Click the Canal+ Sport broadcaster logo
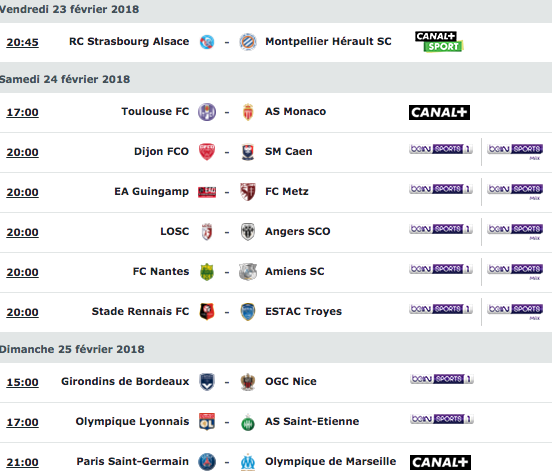552x476 pixels. click(439, 42)
